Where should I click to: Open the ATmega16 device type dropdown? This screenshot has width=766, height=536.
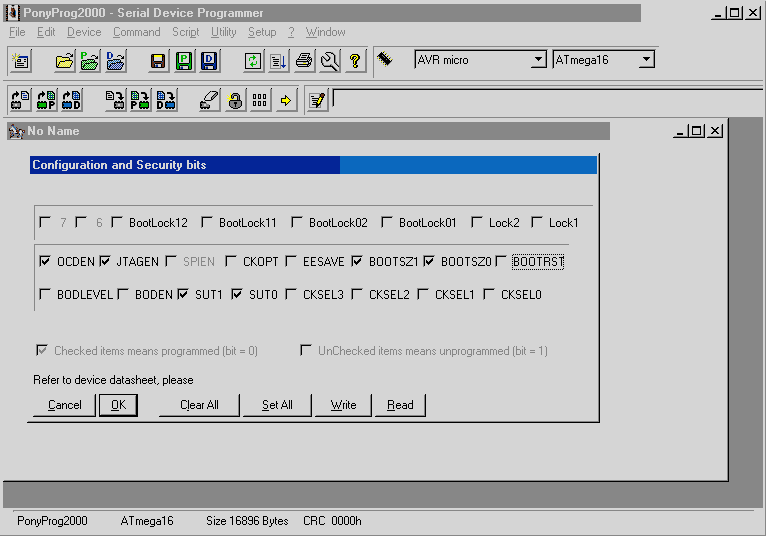[646, 60]
